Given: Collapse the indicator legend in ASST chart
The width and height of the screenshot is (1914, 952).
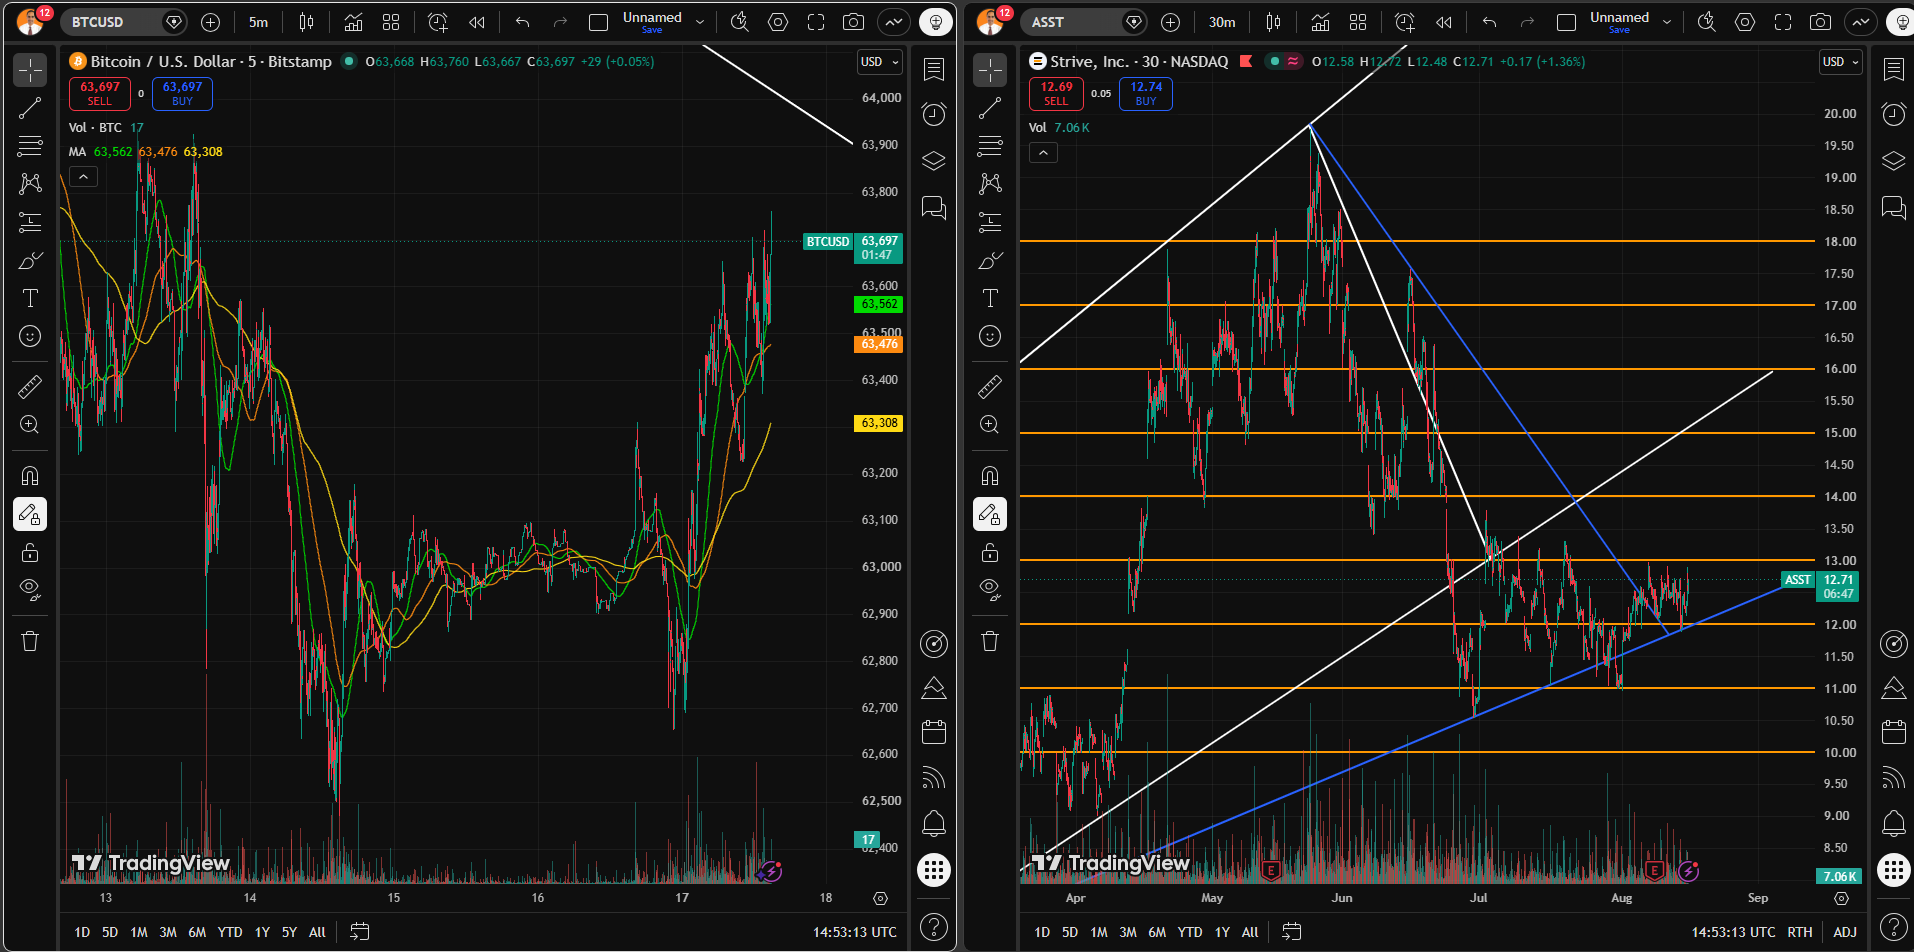Looking at the screenshot, I should coord(1043,153).
